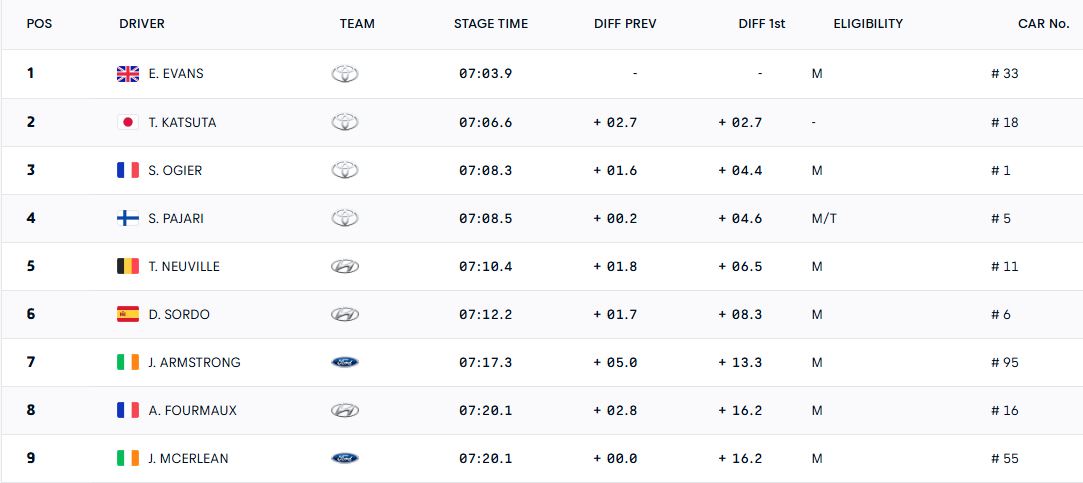Click the DIFF PREV column header
The width and height of the screenshot is (1083, 483).
[x=625, y=24]
